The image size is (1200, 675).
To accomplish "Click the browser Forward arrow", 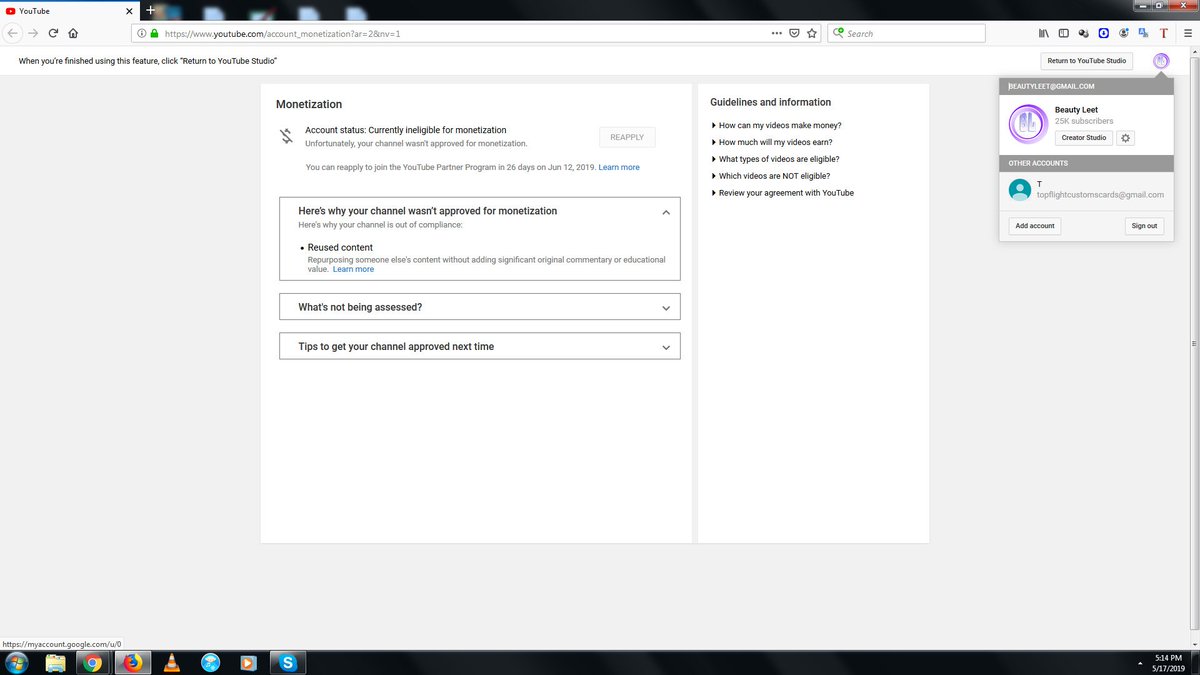I will [34, 33].
